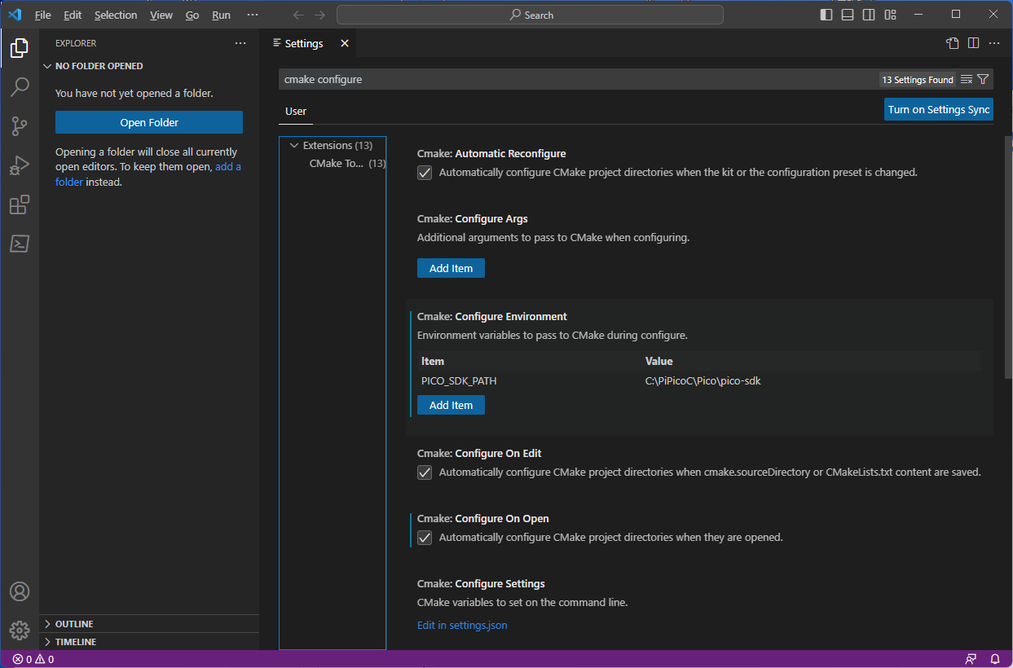Open the Selection menu
The height and width of the screenshot is (668, 1013).
[116, 15]
